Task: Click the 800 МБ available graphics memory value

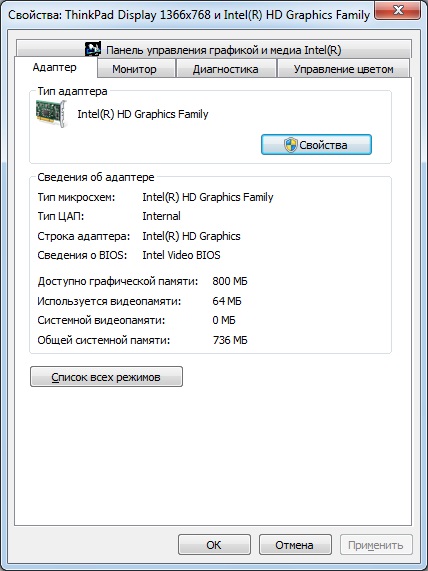Action: [230, 281]
